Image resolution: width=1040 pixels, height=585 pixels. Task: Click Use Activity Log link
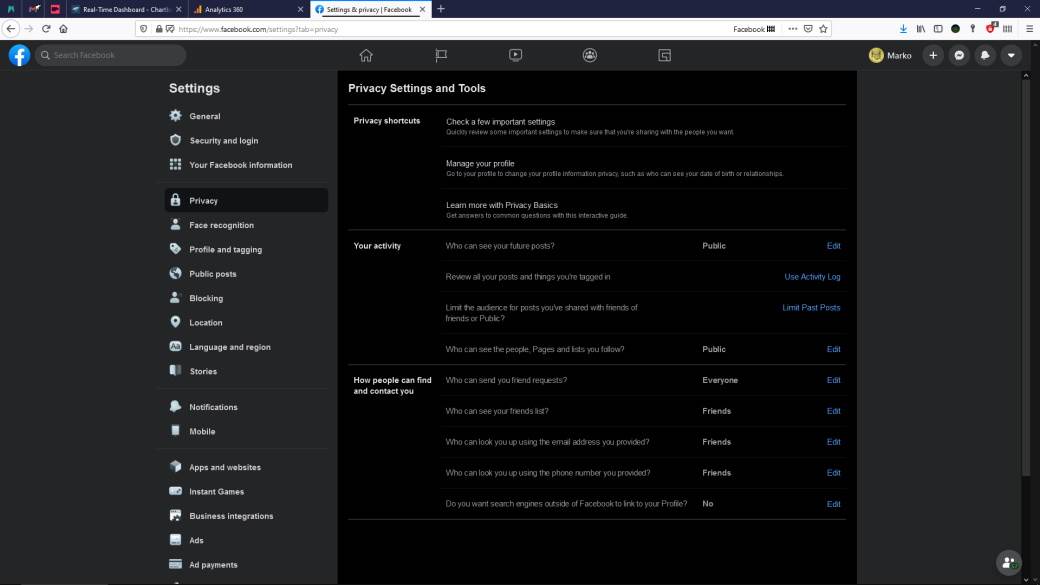pyautogui.click(x=812, y=277)
